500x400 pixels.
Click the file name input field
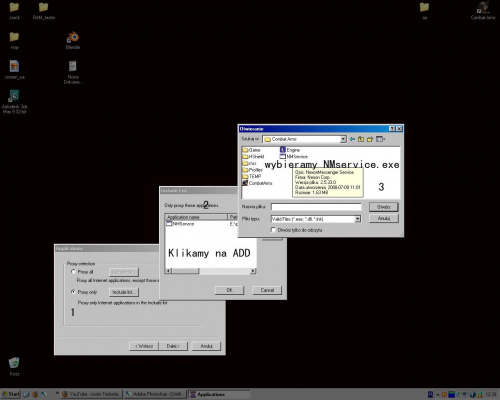316,207
